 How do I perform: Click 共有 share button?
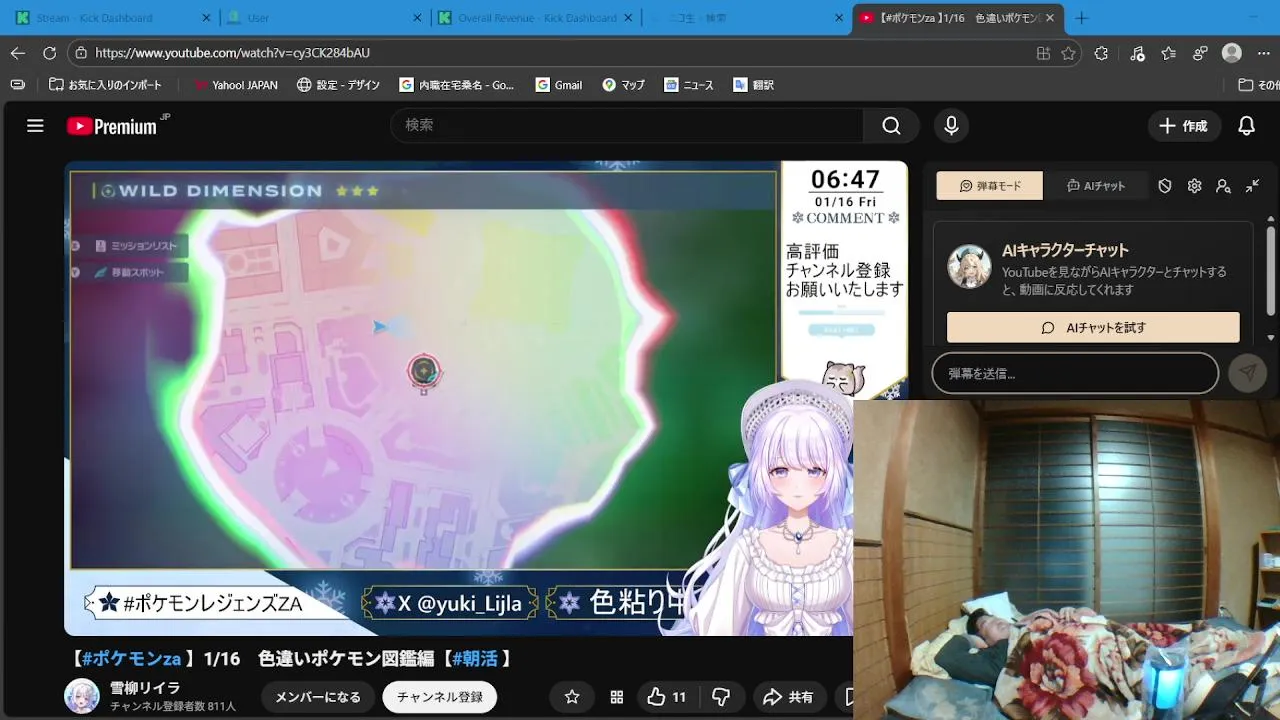788,697
